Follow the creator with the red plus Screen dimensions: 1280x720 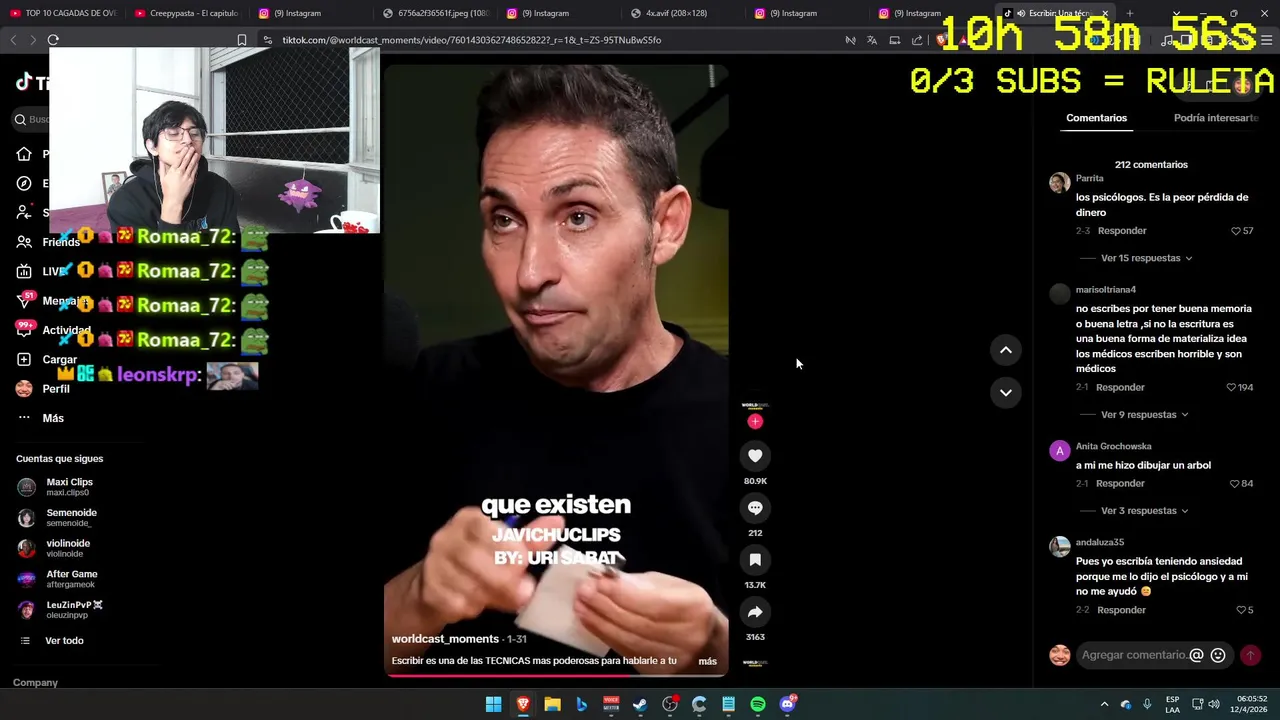(755, 422)
